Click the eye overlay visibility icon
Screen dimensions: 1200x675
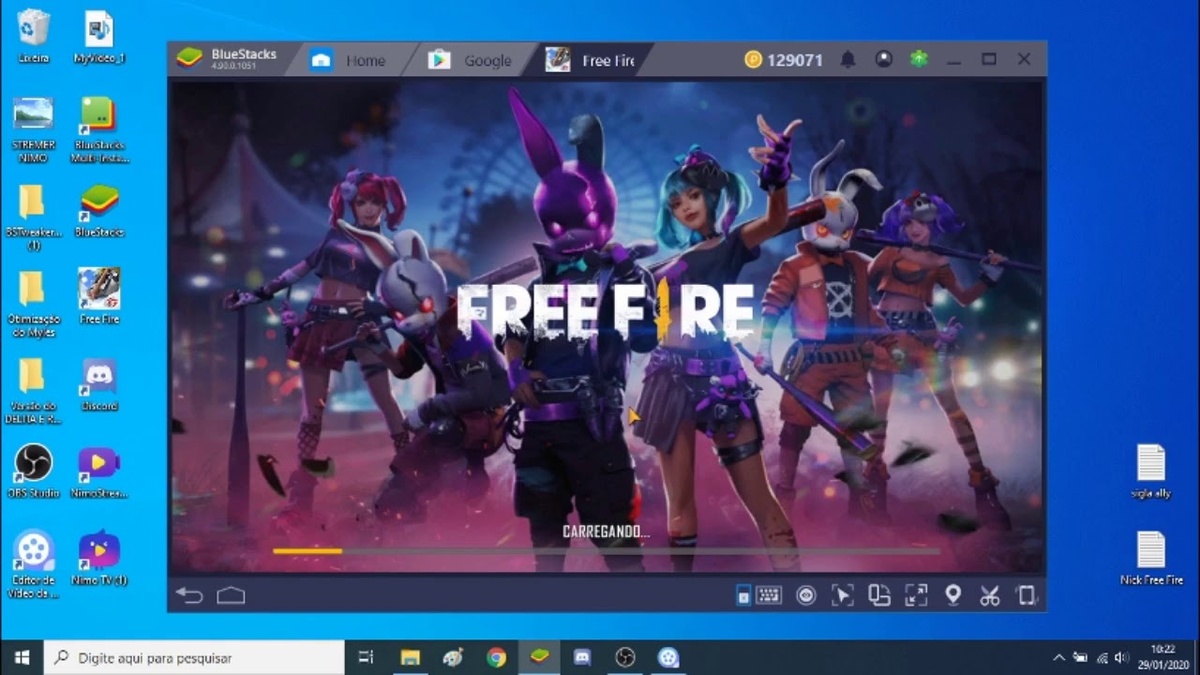[x=806, y=596]
